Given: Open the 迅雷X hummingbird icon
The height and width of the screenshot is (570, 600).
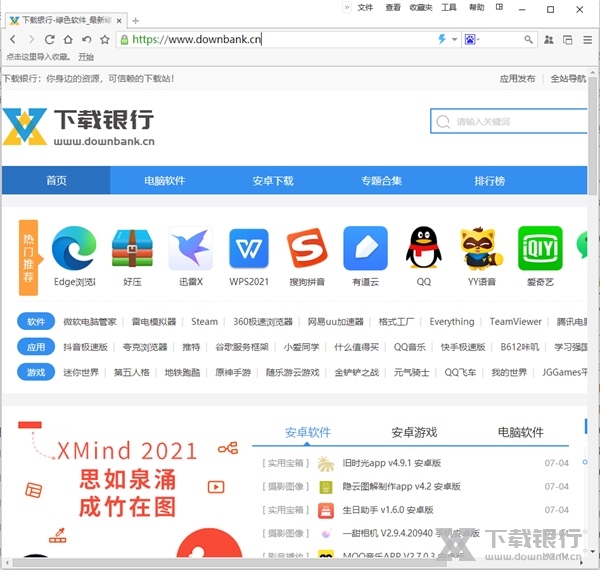Looking at the screenshot, I should click(191, 248).
